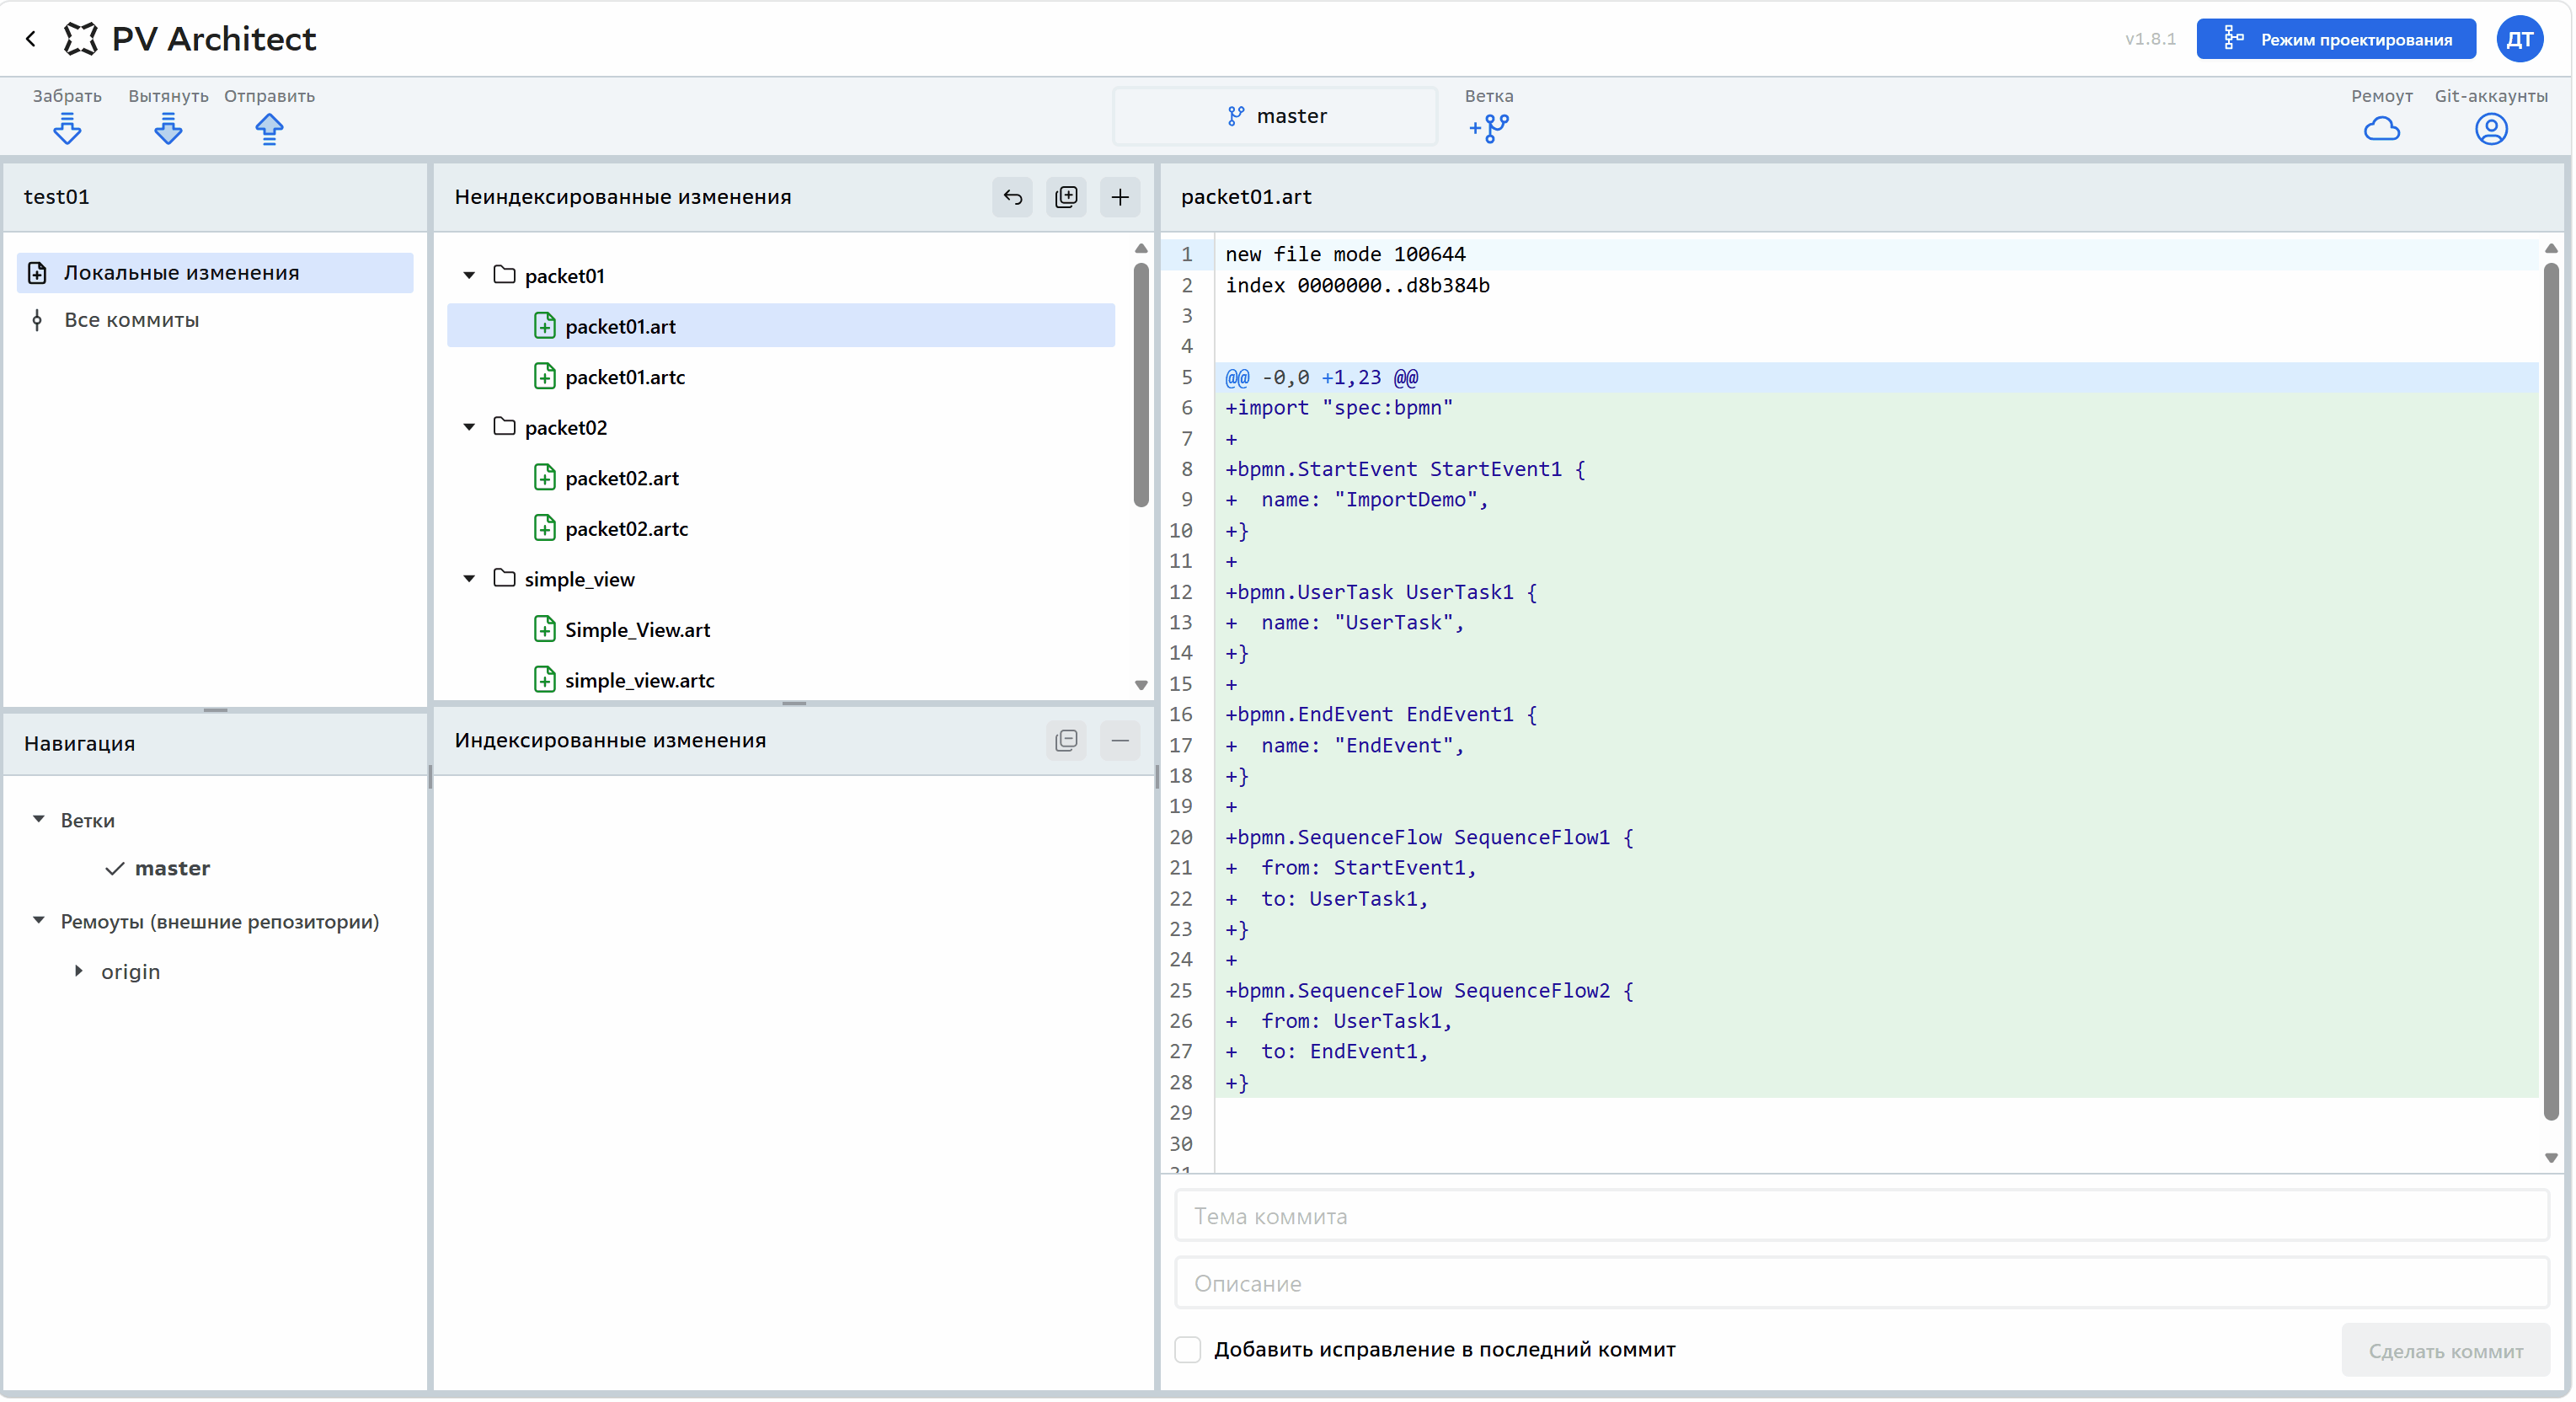The height and width of the screenshot is (1402, 2576).
Task: Click the unstaged changes list scrollbar
Action: point(1141,385)
